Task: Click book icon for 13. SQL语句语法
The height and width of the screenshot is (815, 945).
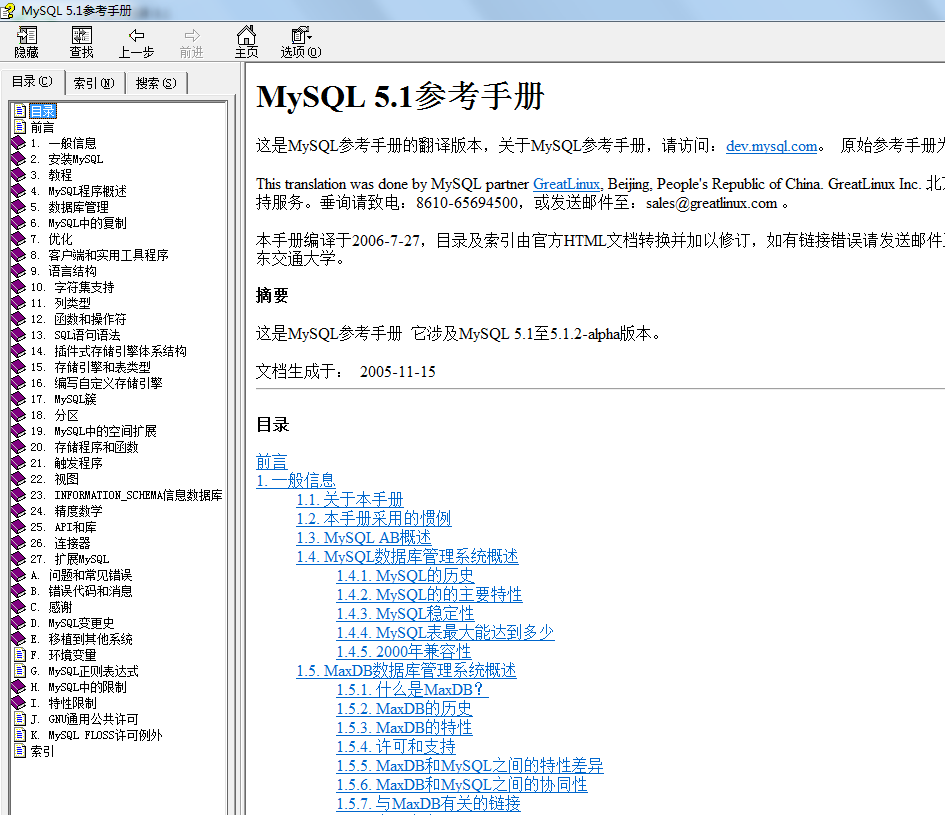Action: point(19,335)
